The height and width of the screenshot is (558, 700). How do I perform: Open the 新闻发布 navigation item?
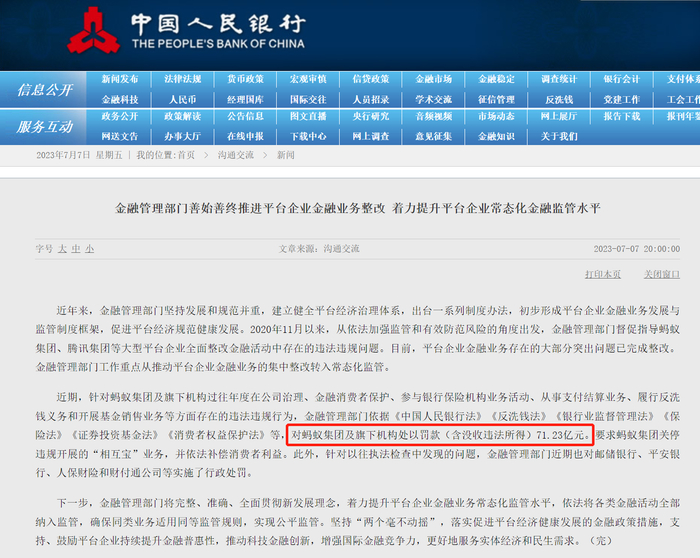[x=120, y=79]
